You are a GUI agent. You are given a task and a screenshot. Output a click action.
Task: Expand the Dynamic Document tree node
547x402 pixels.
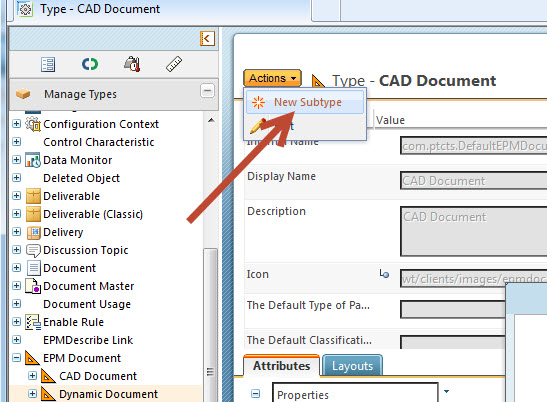click(x=32, y=394)
